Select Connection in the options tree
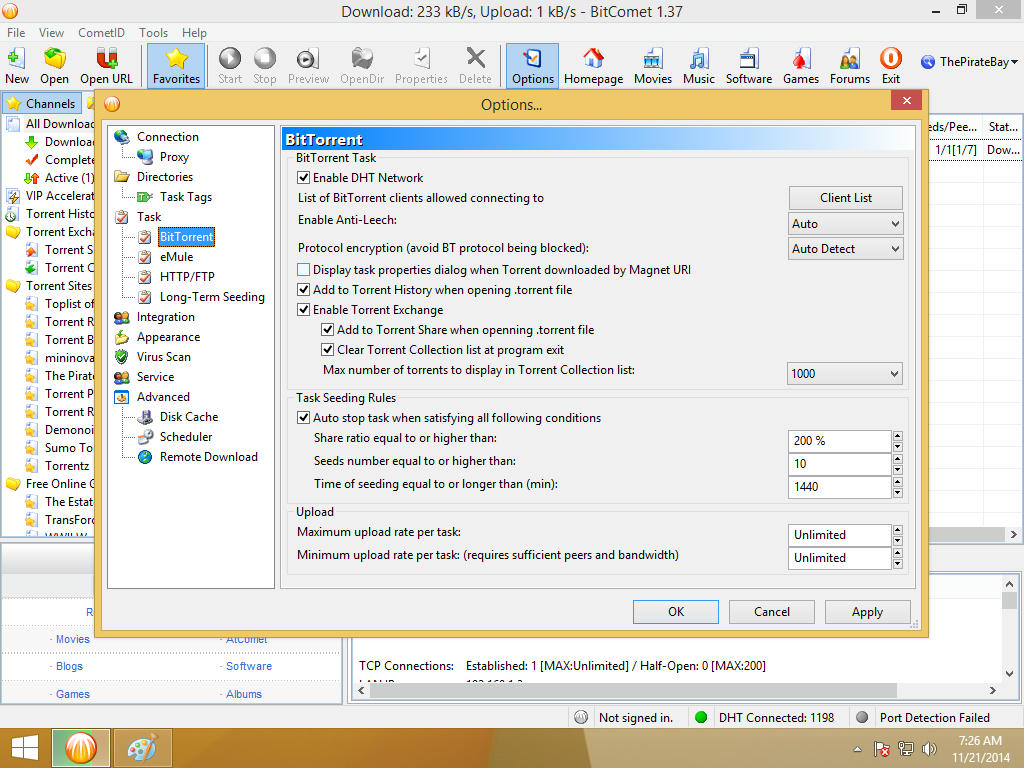 point(168,136)
